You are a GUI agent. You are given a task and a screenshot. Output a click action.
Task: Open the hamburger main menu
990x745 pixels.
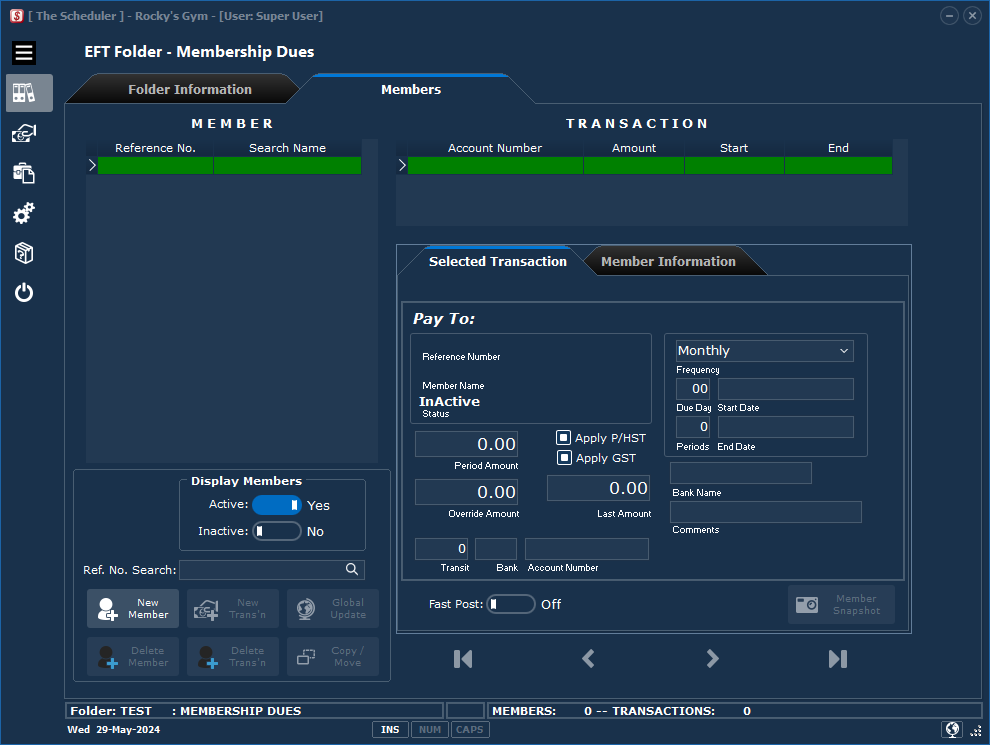pos(24,53)
